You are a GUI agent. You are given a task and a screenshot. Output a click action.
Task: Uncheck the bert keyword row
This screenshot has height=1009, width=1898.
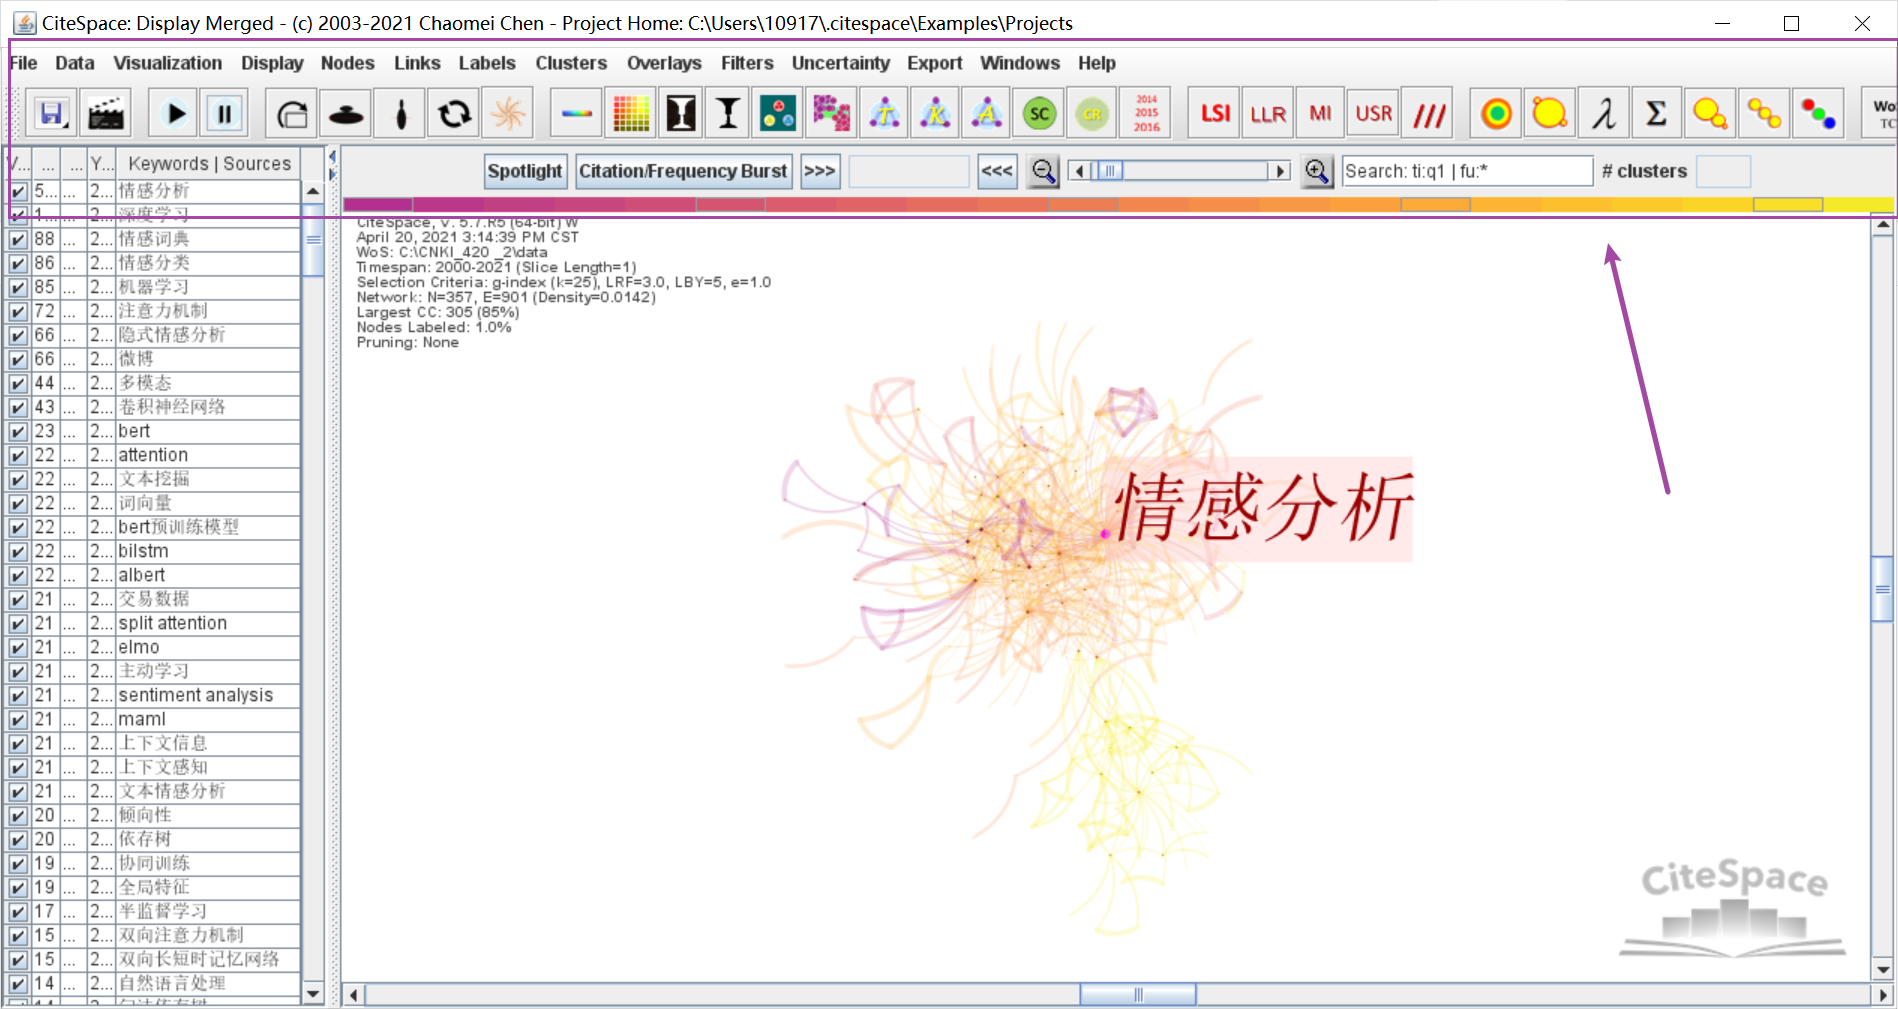18,432
